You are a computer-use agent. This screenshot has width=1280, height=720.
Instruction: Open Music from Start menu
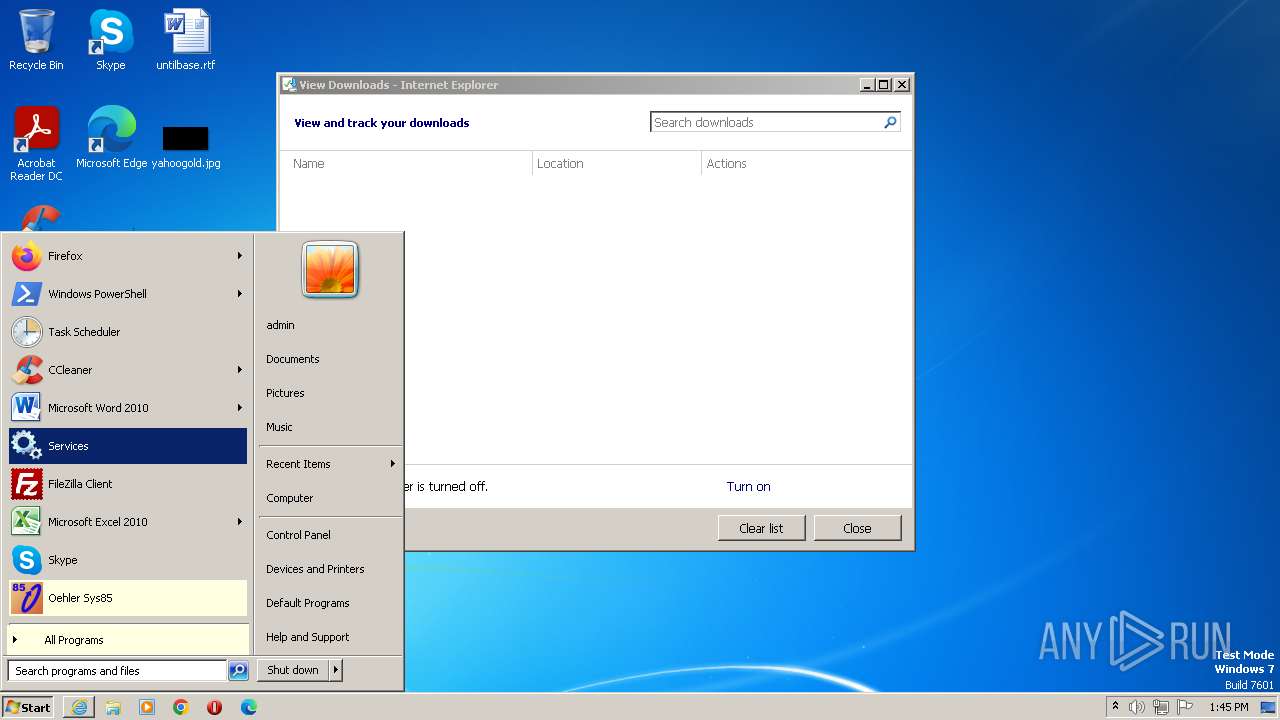pos(279,427)
